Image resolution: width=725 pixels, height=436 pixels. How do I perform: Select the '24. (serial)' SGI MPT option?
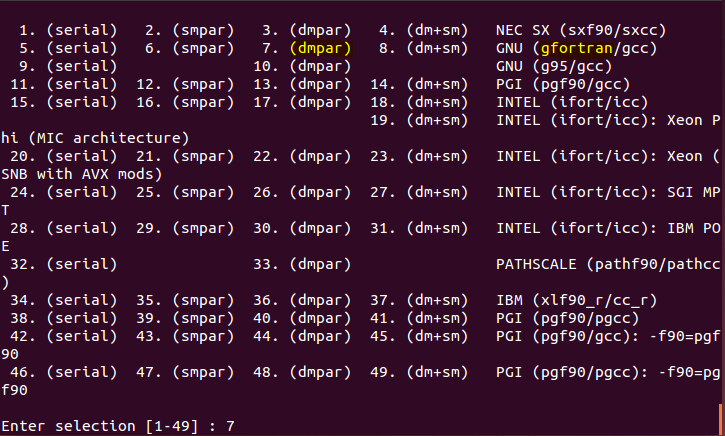(x=63, y=192)
